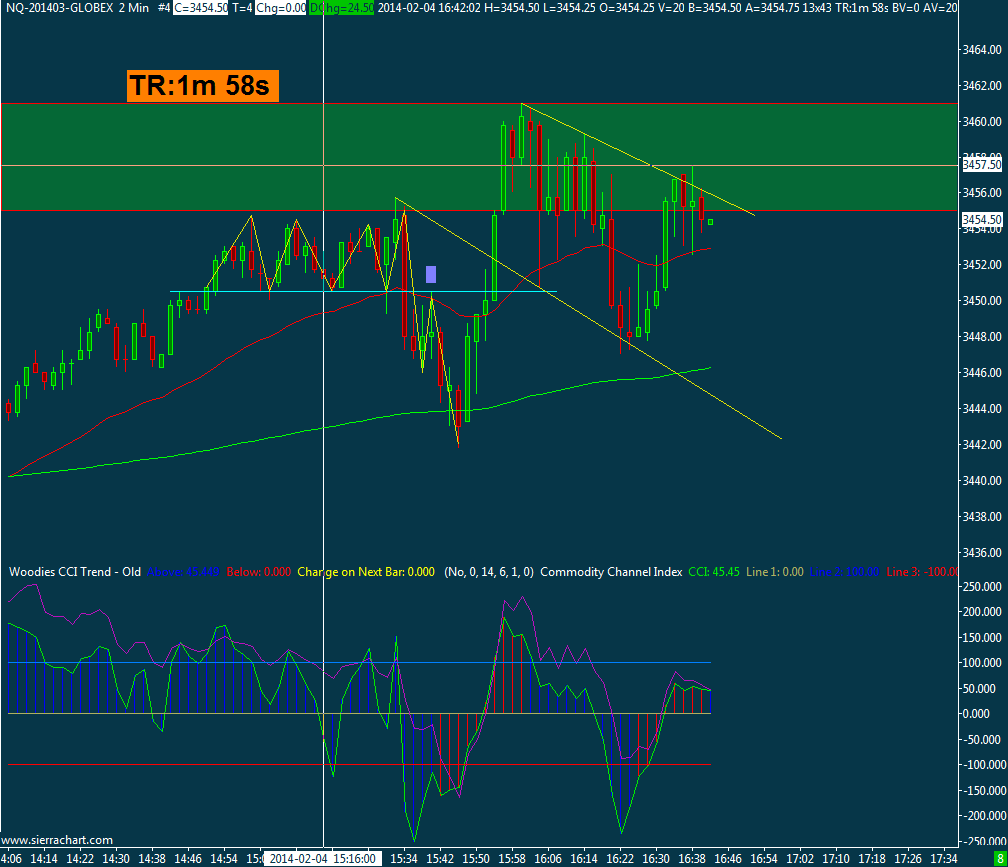The width and height of the screenshot is (1008, 867).
Task: Click the Change on Next Bar: 0.000 label
Action: (366, 572)
